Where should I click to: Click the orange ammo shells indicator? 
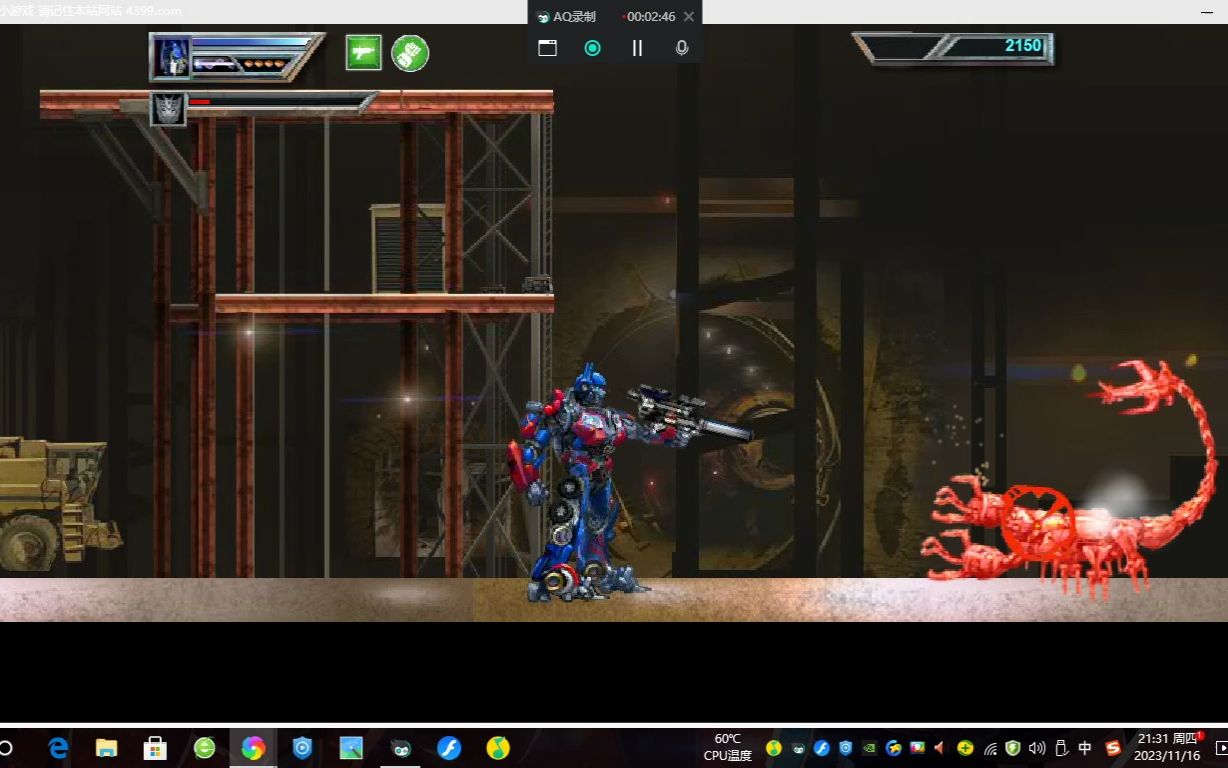coord(265,64)
